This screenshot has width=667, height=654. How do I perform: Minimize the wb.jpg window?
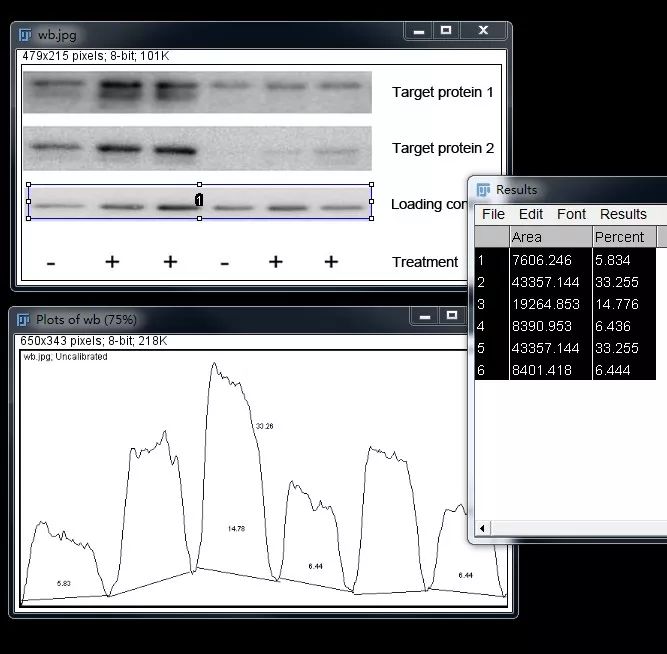[x=419, y=31]
